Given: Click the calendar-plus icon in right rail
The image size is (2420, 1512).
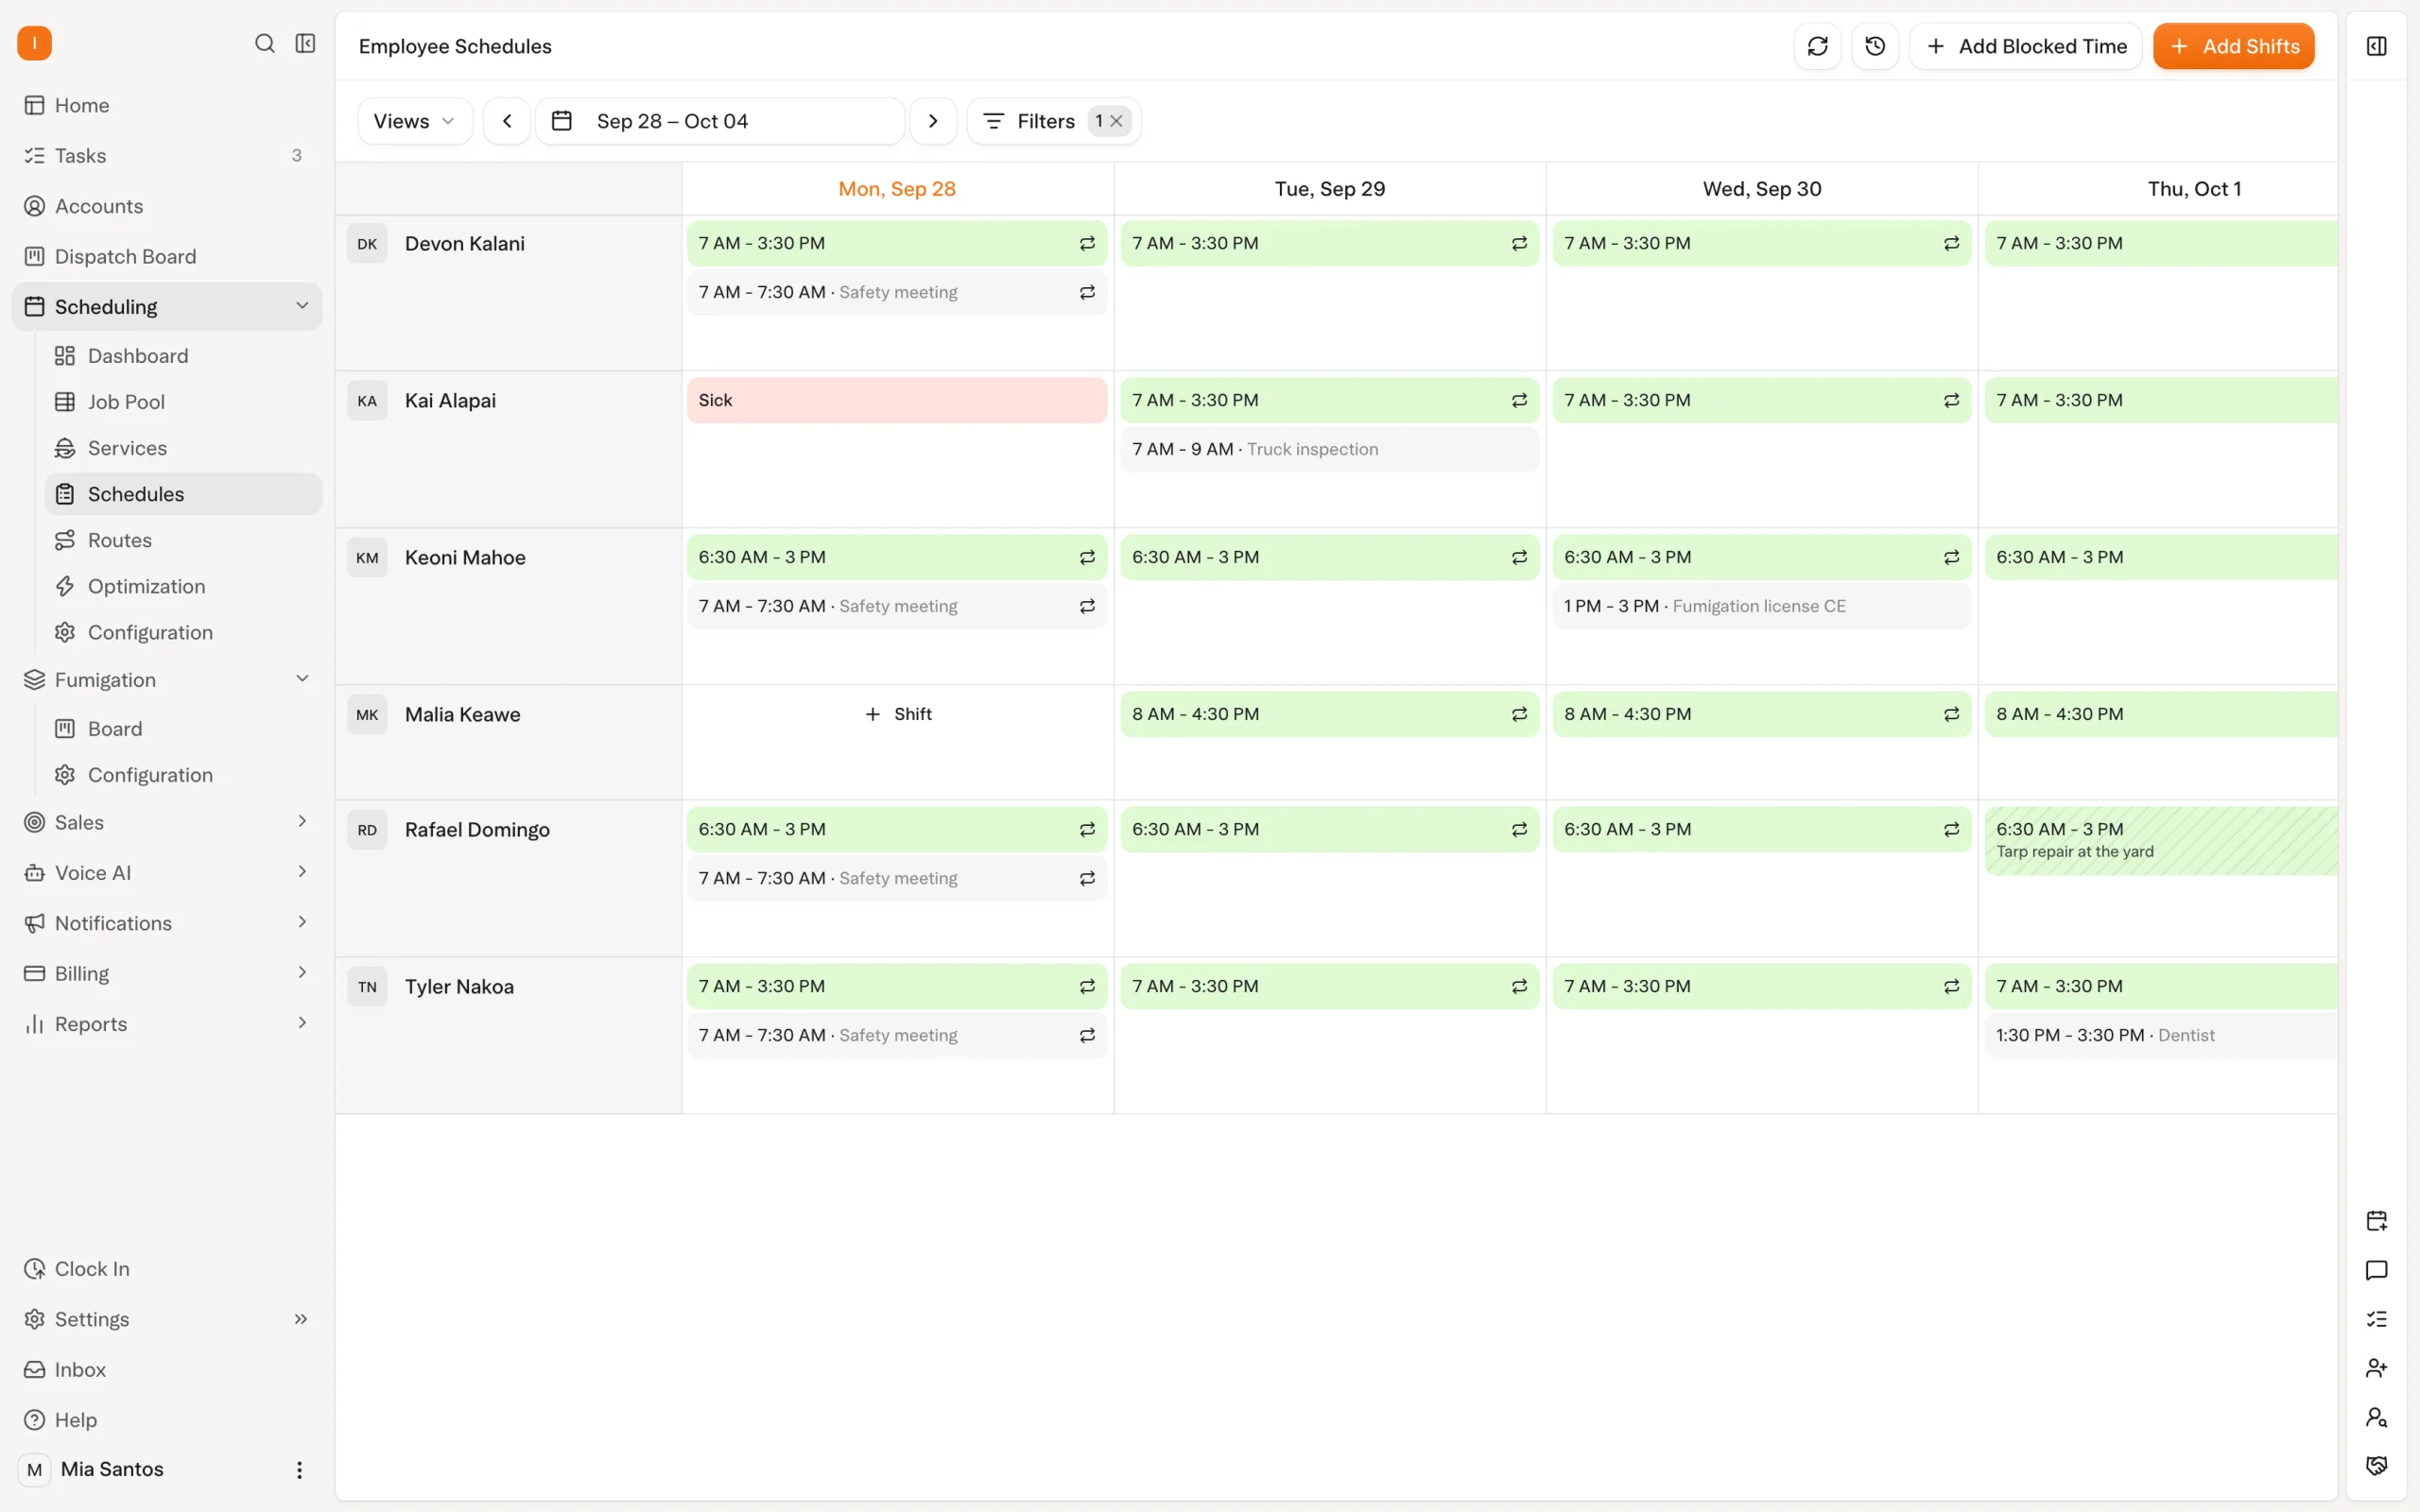Looking at the screenshot, I should [x=2376, y=1220].
